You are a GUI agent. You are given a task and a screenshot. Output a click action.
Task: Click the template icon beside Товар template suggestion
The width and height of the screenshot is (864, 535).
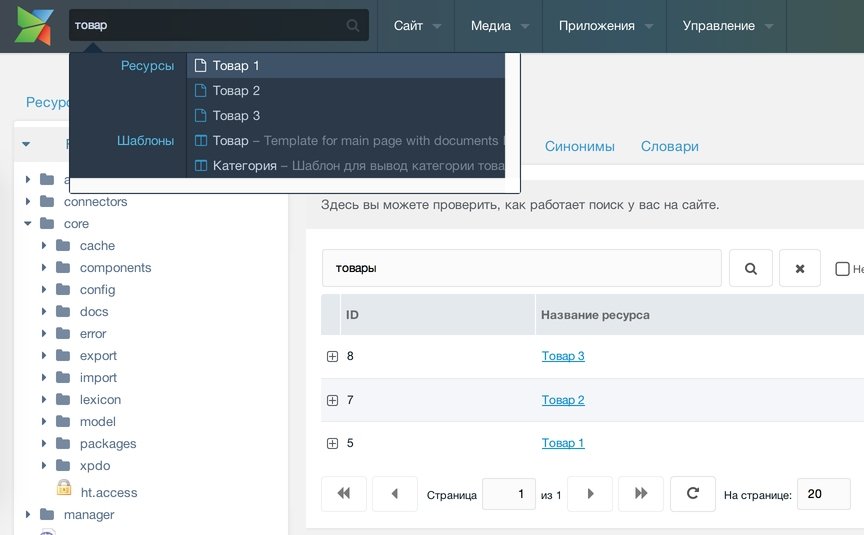tap(201, 140)
